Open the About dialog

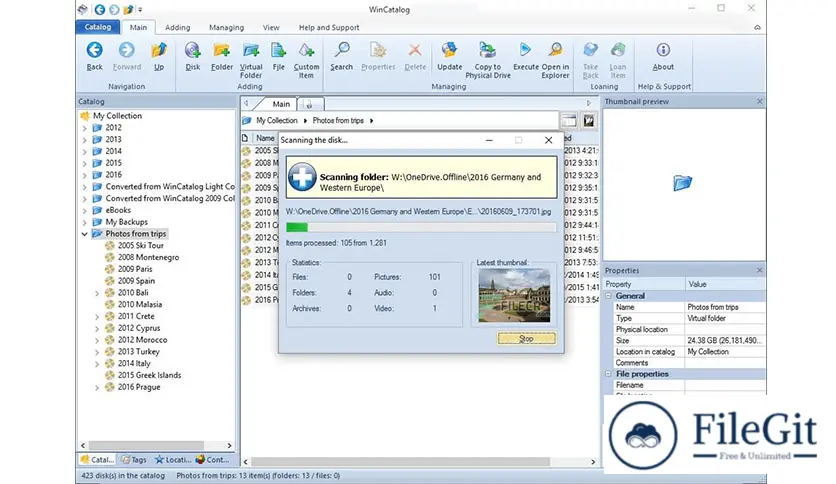663,56
